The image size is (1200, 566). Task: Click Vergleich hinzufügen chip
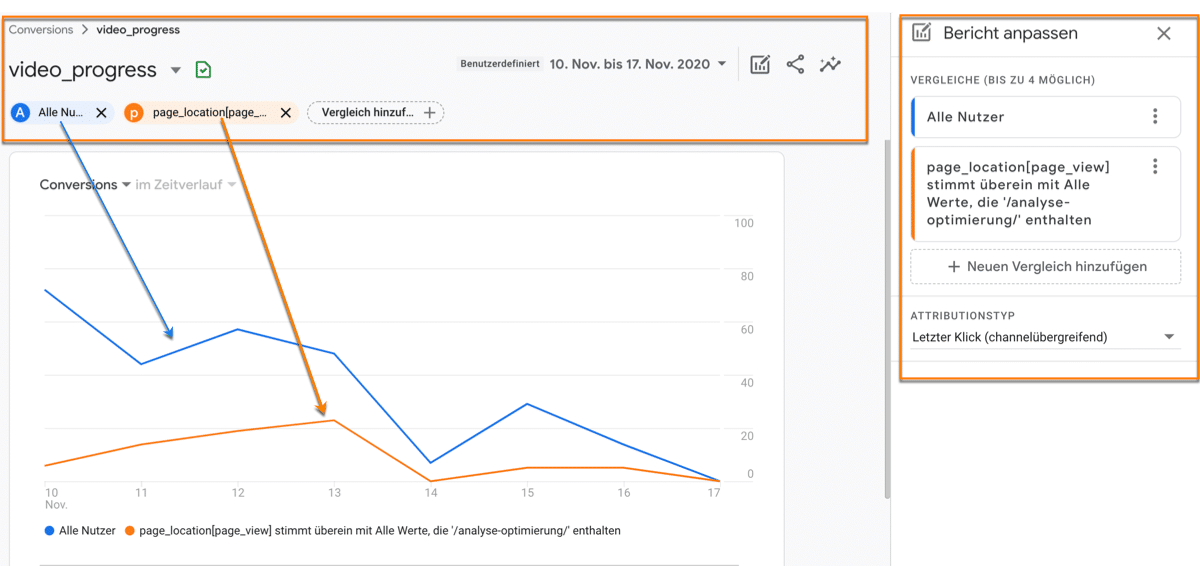click(376, 113)
